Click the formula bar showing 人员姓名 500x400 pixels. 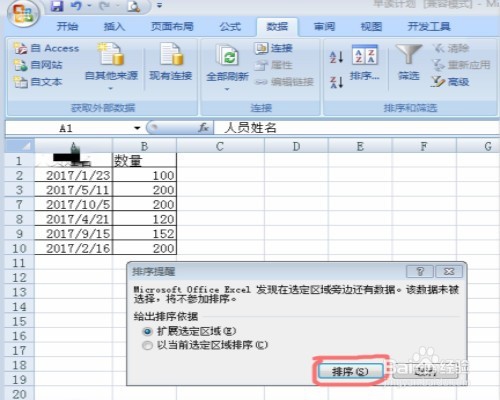356,128
